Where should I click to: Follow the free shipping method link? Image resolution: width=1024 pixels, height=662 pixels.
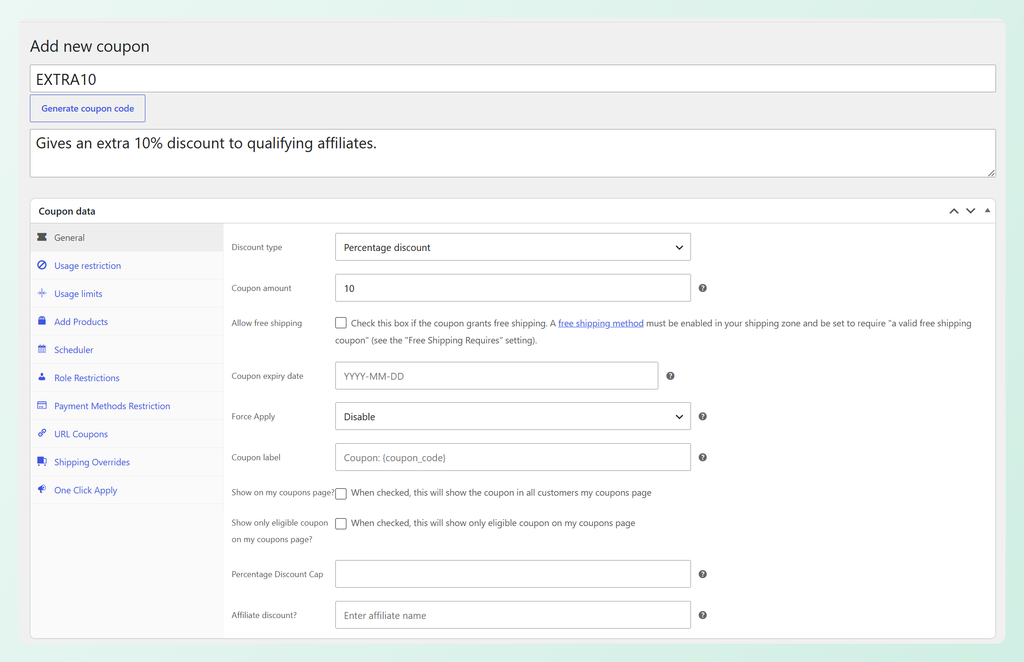601,323
